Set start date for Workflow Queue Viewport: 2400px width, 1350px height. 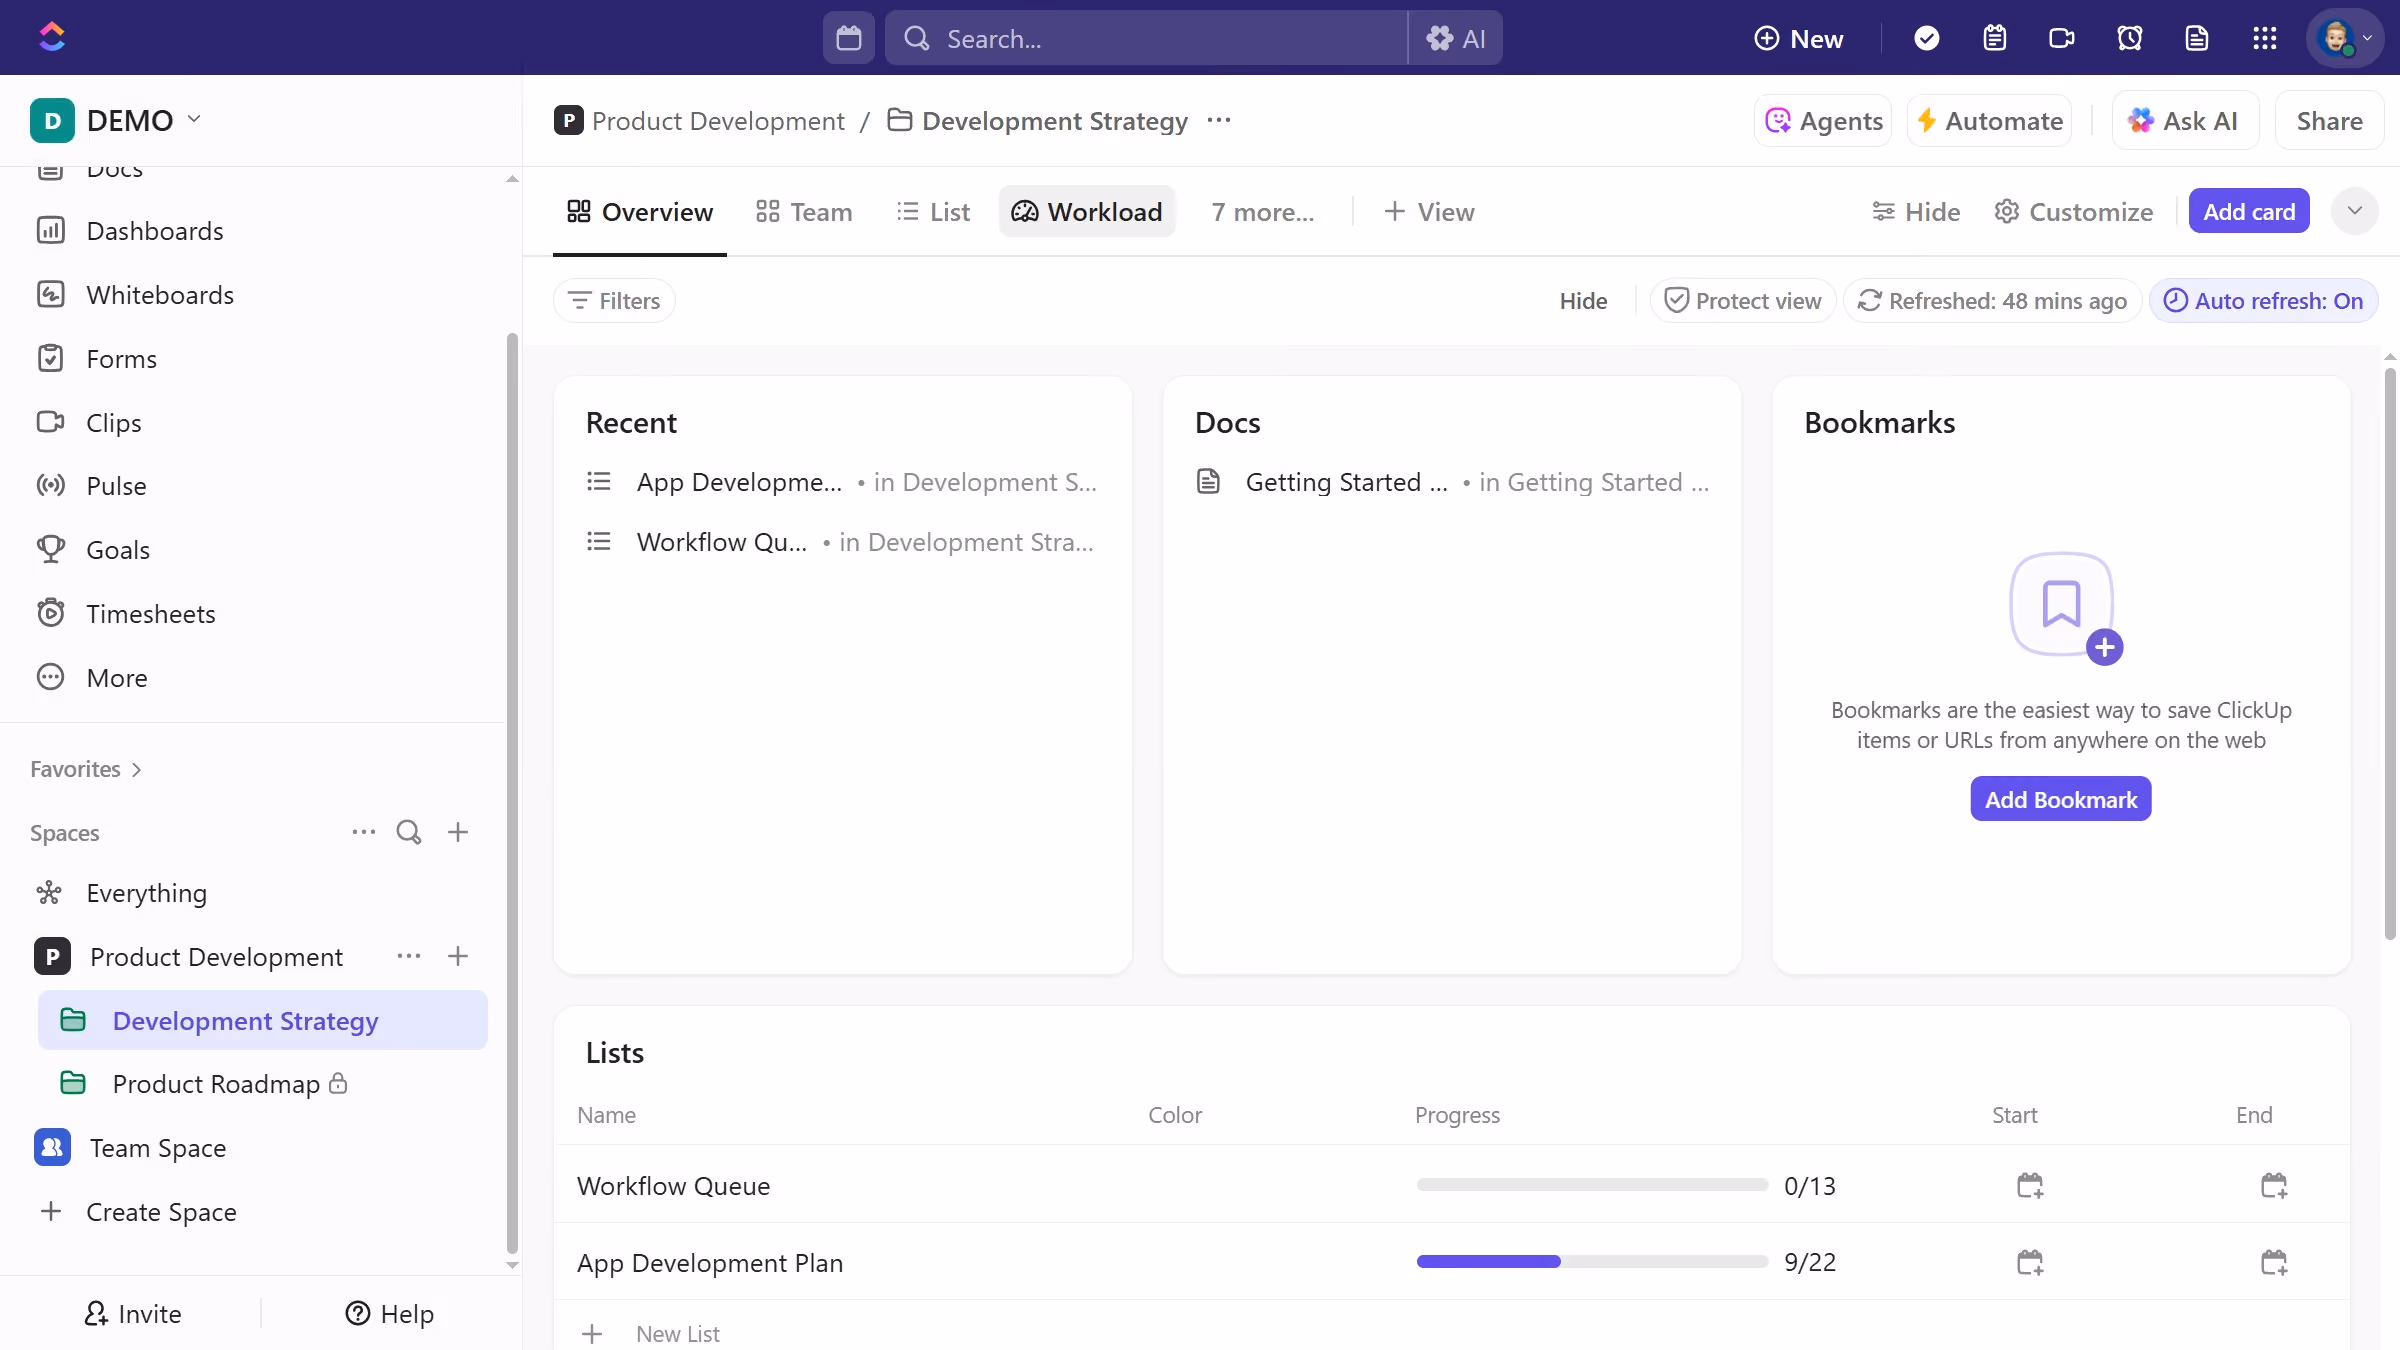(x=2030, y=1186)
